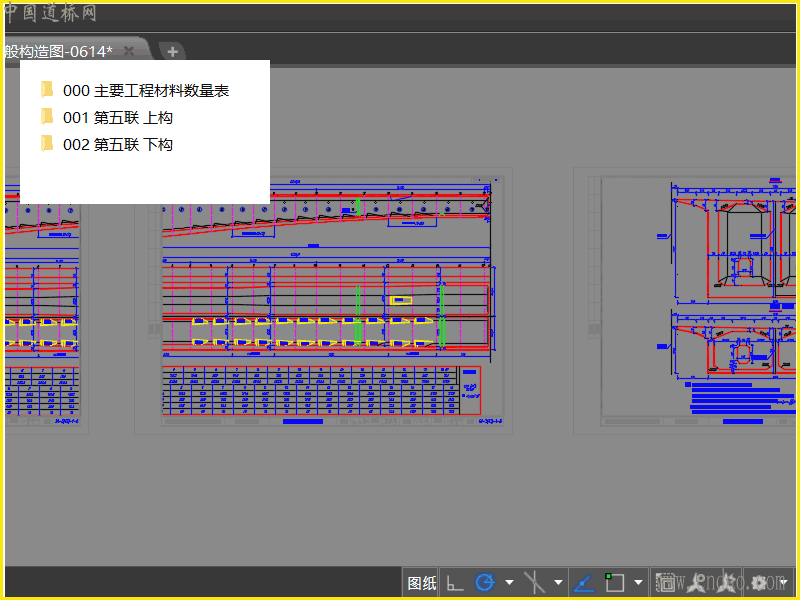Click the 图纸 paper space status button
Image resolution: width=800 pixels, height=600 pixels.
tap(421, 583)
